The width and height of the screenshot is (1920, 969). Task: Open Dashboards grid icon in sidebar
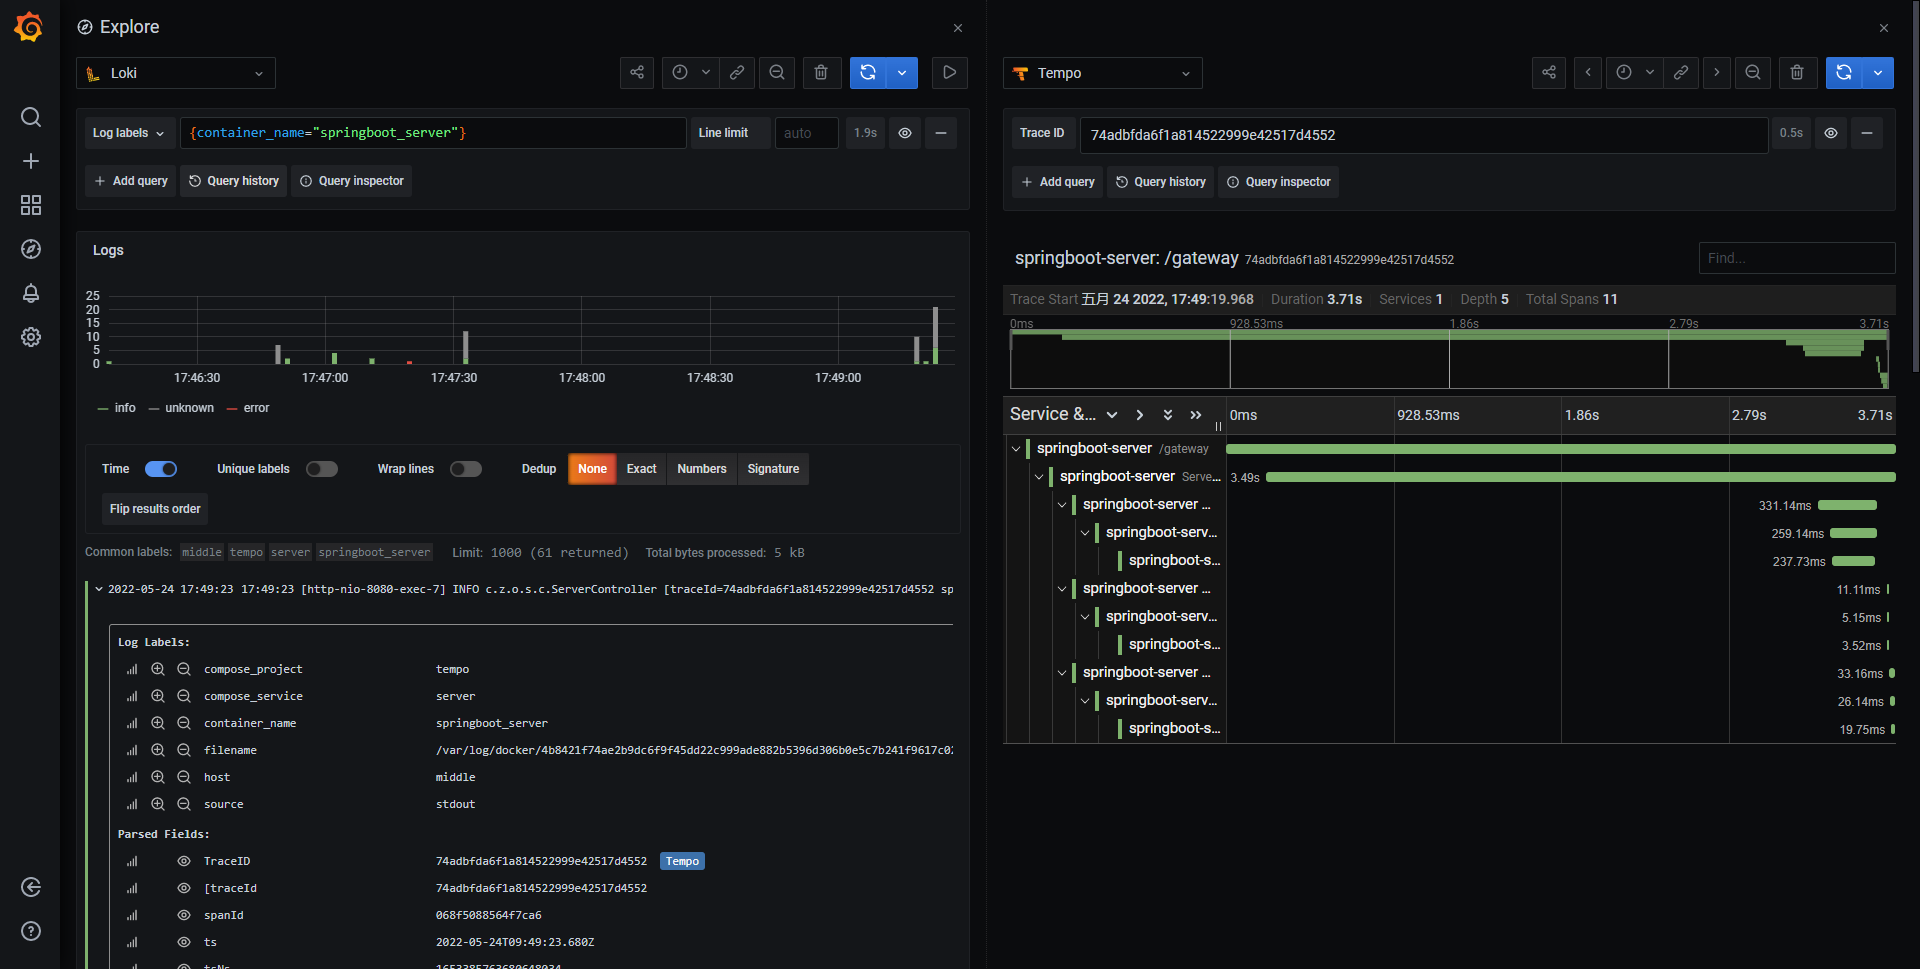(x=31, y=205)
